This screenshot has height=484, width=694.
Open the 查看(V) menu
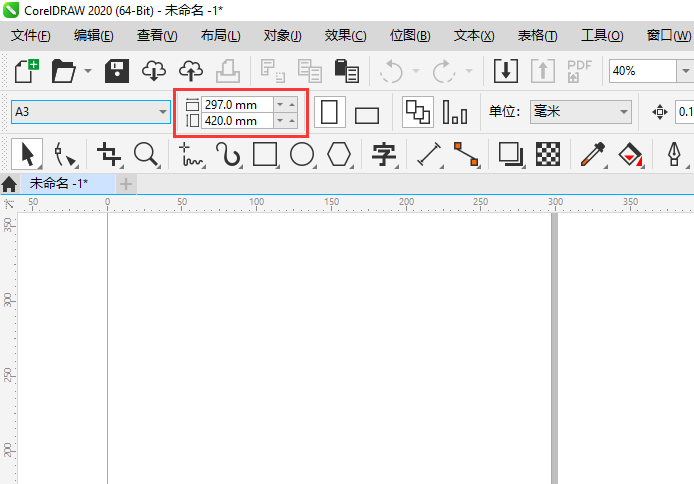[157, 35]
